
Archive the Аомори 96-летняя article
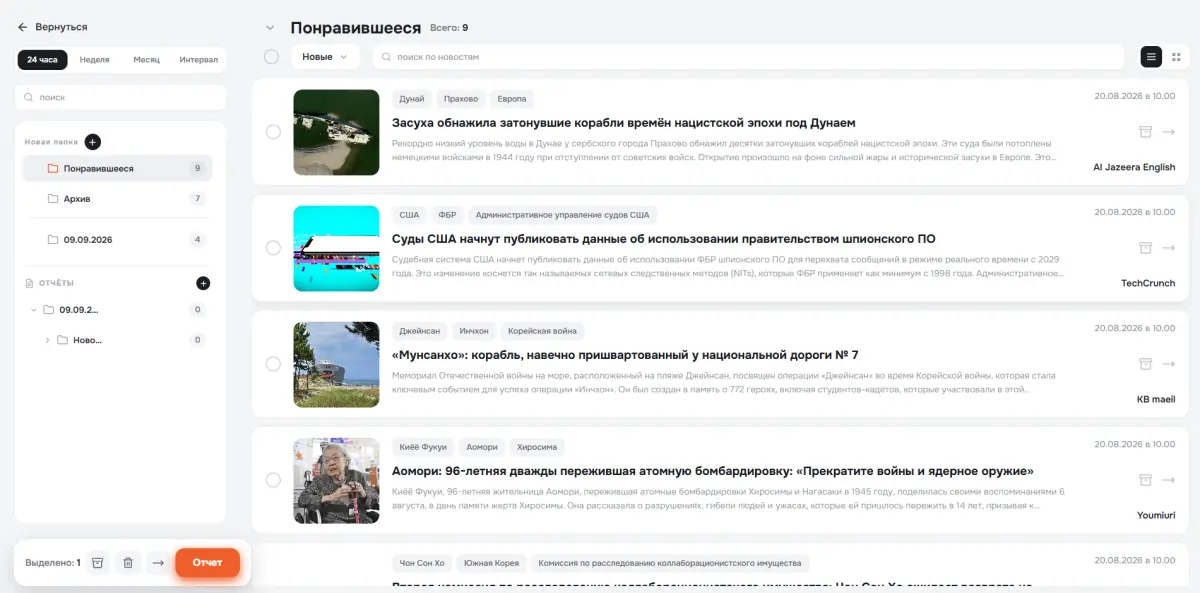pyautogui.click(x=1145, y=480)
